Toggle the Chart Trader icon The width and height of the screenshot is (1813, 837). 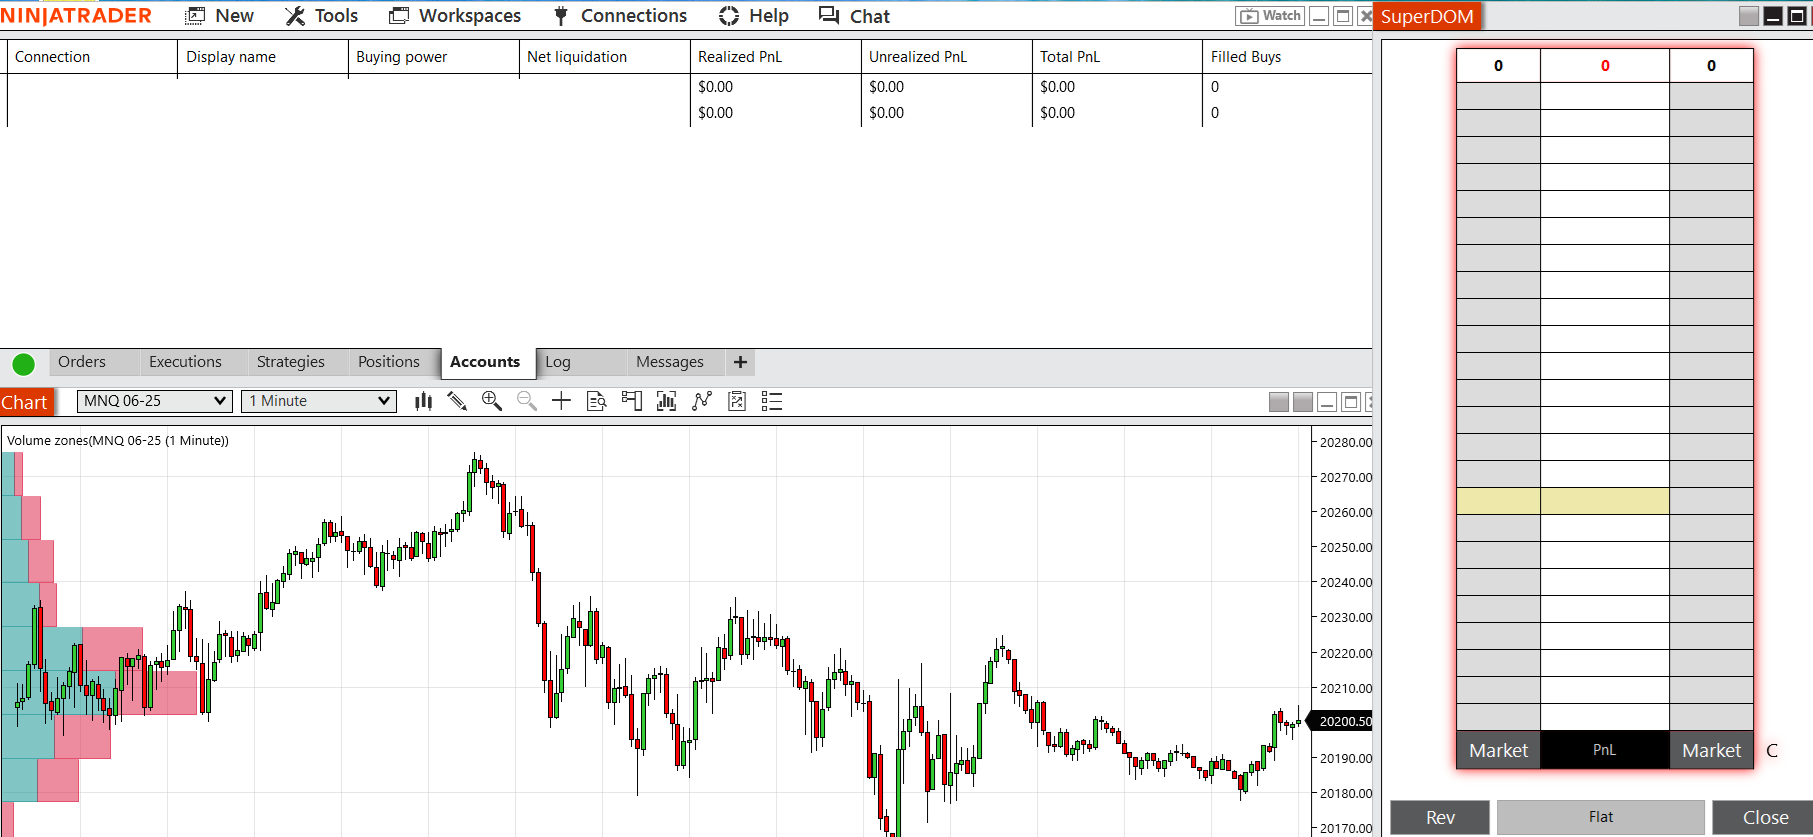632,401
